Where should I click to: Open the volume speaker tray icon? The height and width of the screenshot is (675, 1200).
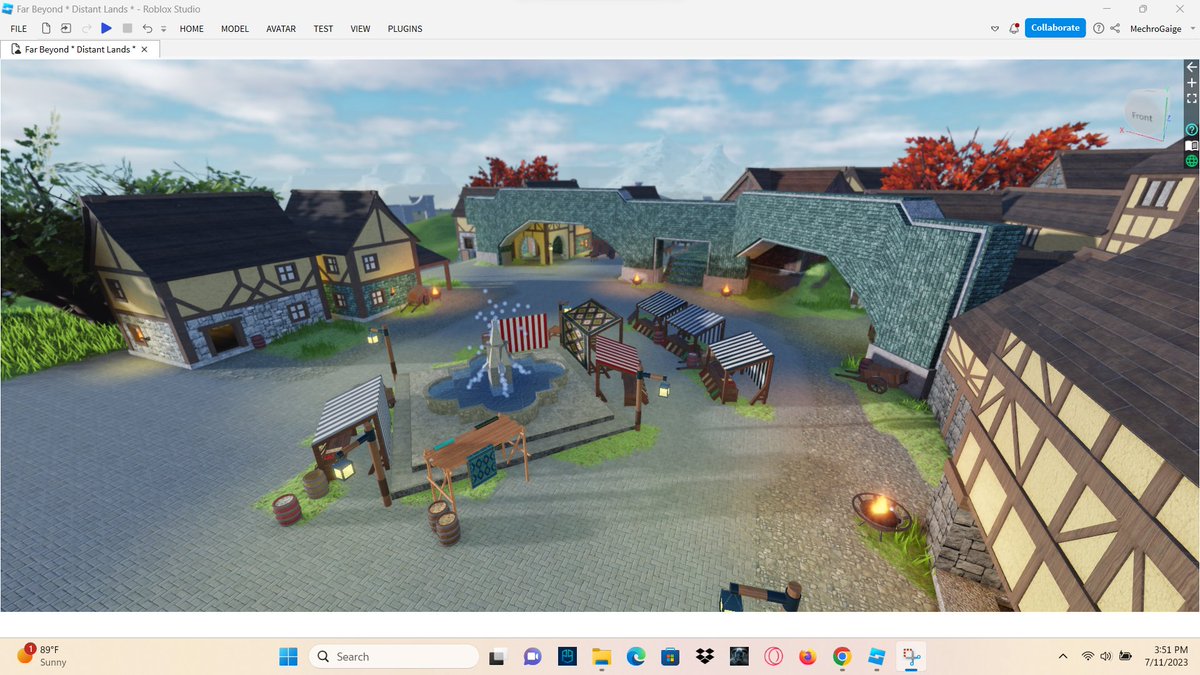click(x=1106, y=656)
